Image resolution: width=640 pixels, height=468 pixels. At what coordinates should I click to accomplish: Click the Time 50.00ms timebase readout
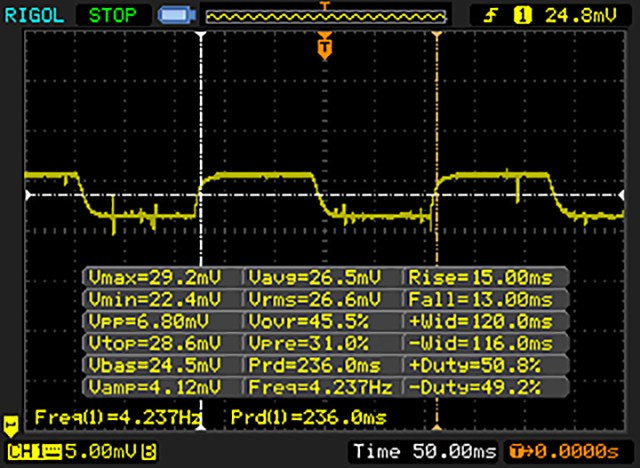pyautogui.click(x=424, y=452)
